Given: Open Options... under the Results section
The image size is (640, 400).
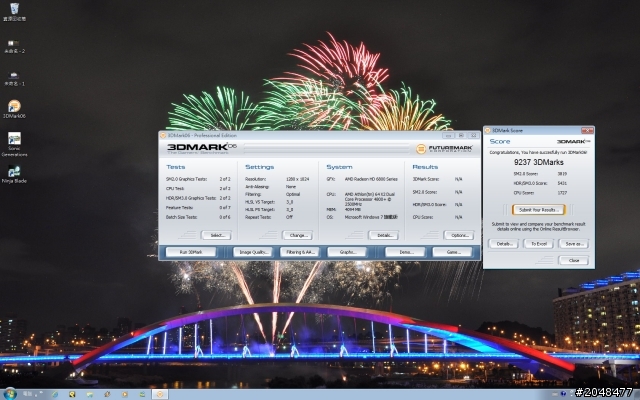Looking at the screenshot, I should pyautogui.click(x=458, y=235).
